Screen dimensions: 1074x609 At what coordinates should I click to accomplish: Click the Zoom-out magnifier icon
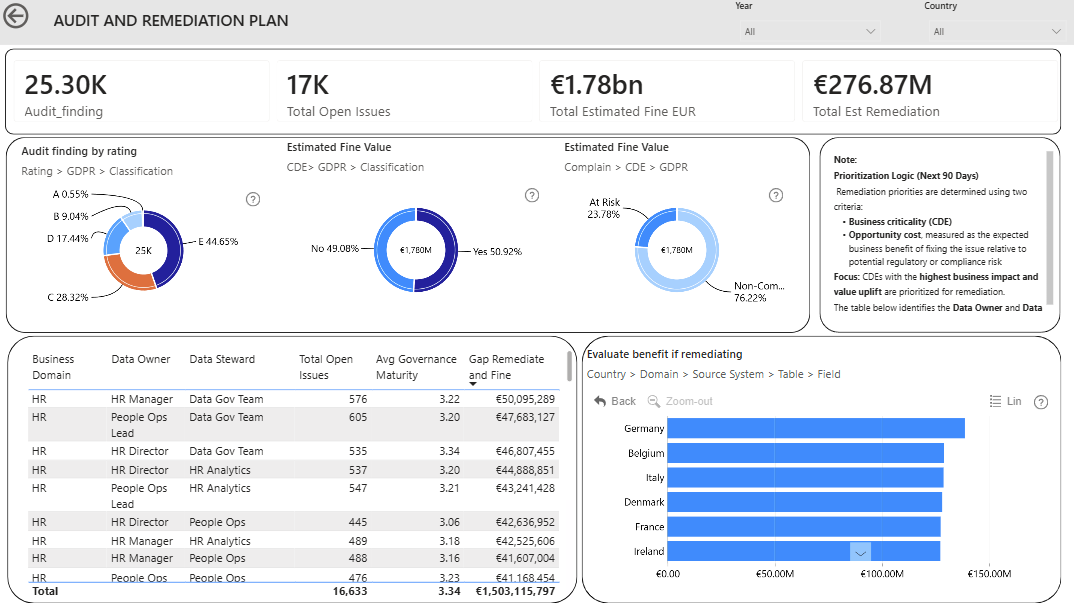[x=654, y=401]
